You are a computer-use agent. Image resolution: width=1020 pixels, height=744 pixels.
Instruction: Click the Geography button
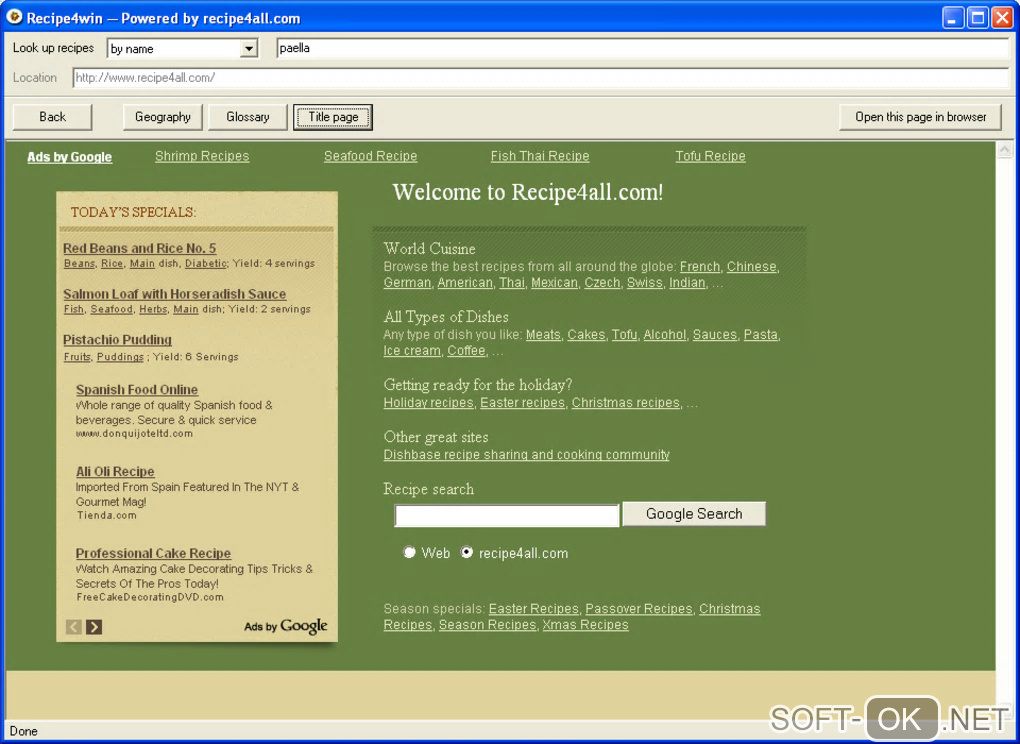click(163, 117)
